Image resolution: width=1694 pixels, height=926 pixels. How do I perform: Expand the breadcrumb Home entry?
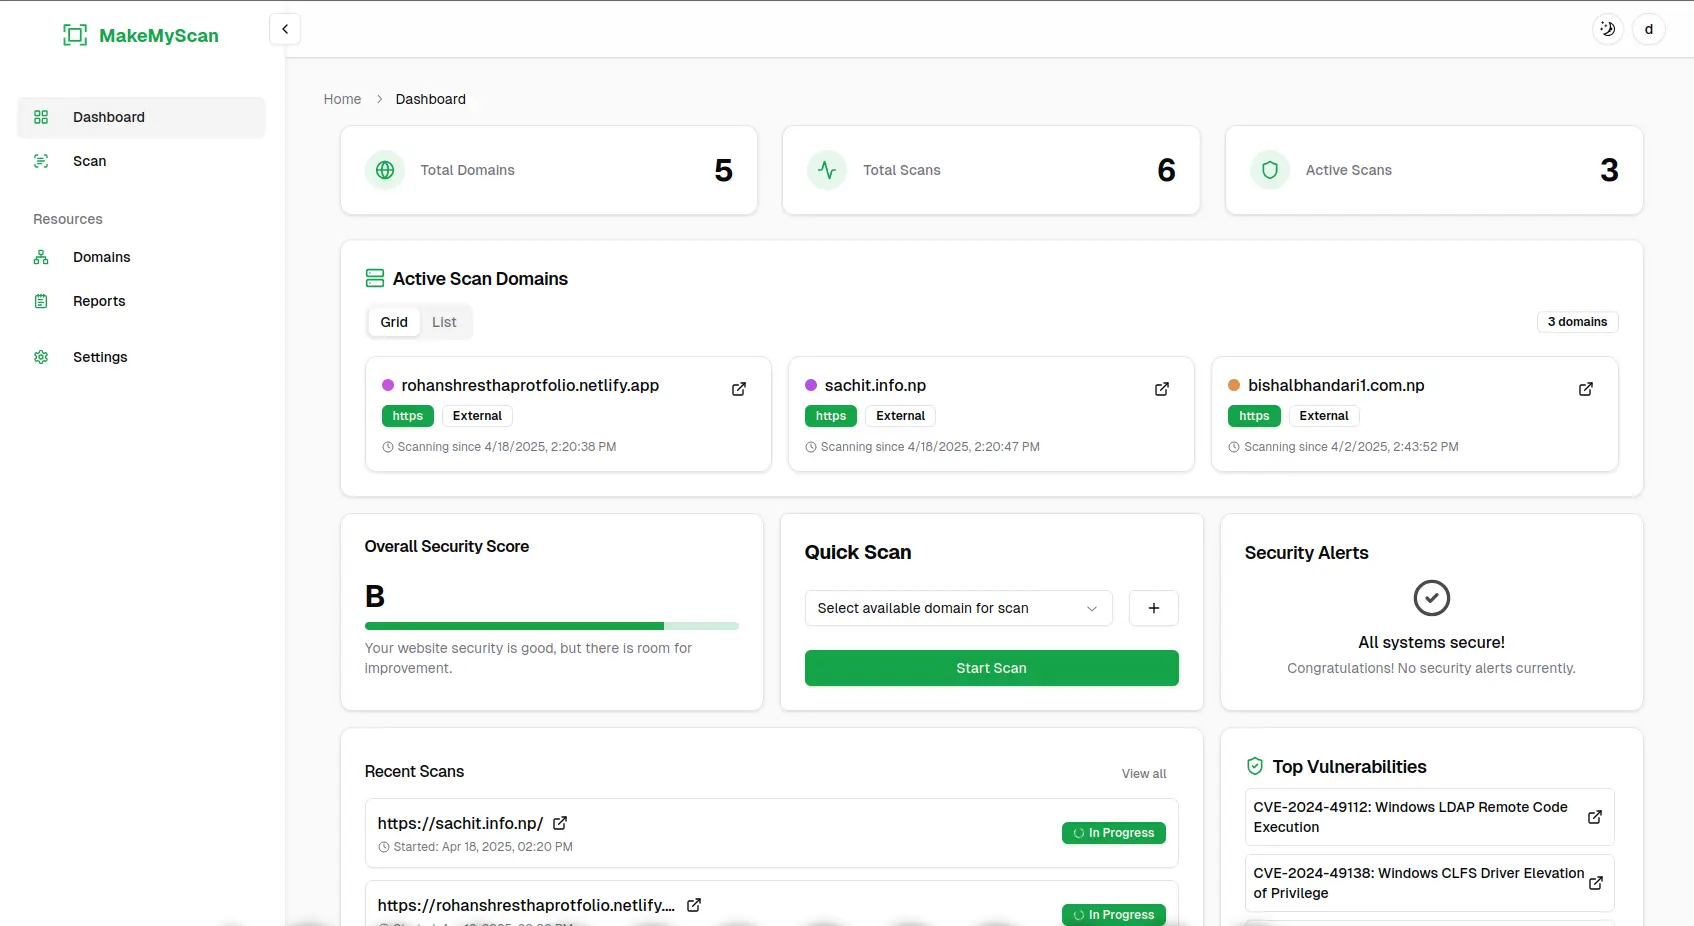342,99
